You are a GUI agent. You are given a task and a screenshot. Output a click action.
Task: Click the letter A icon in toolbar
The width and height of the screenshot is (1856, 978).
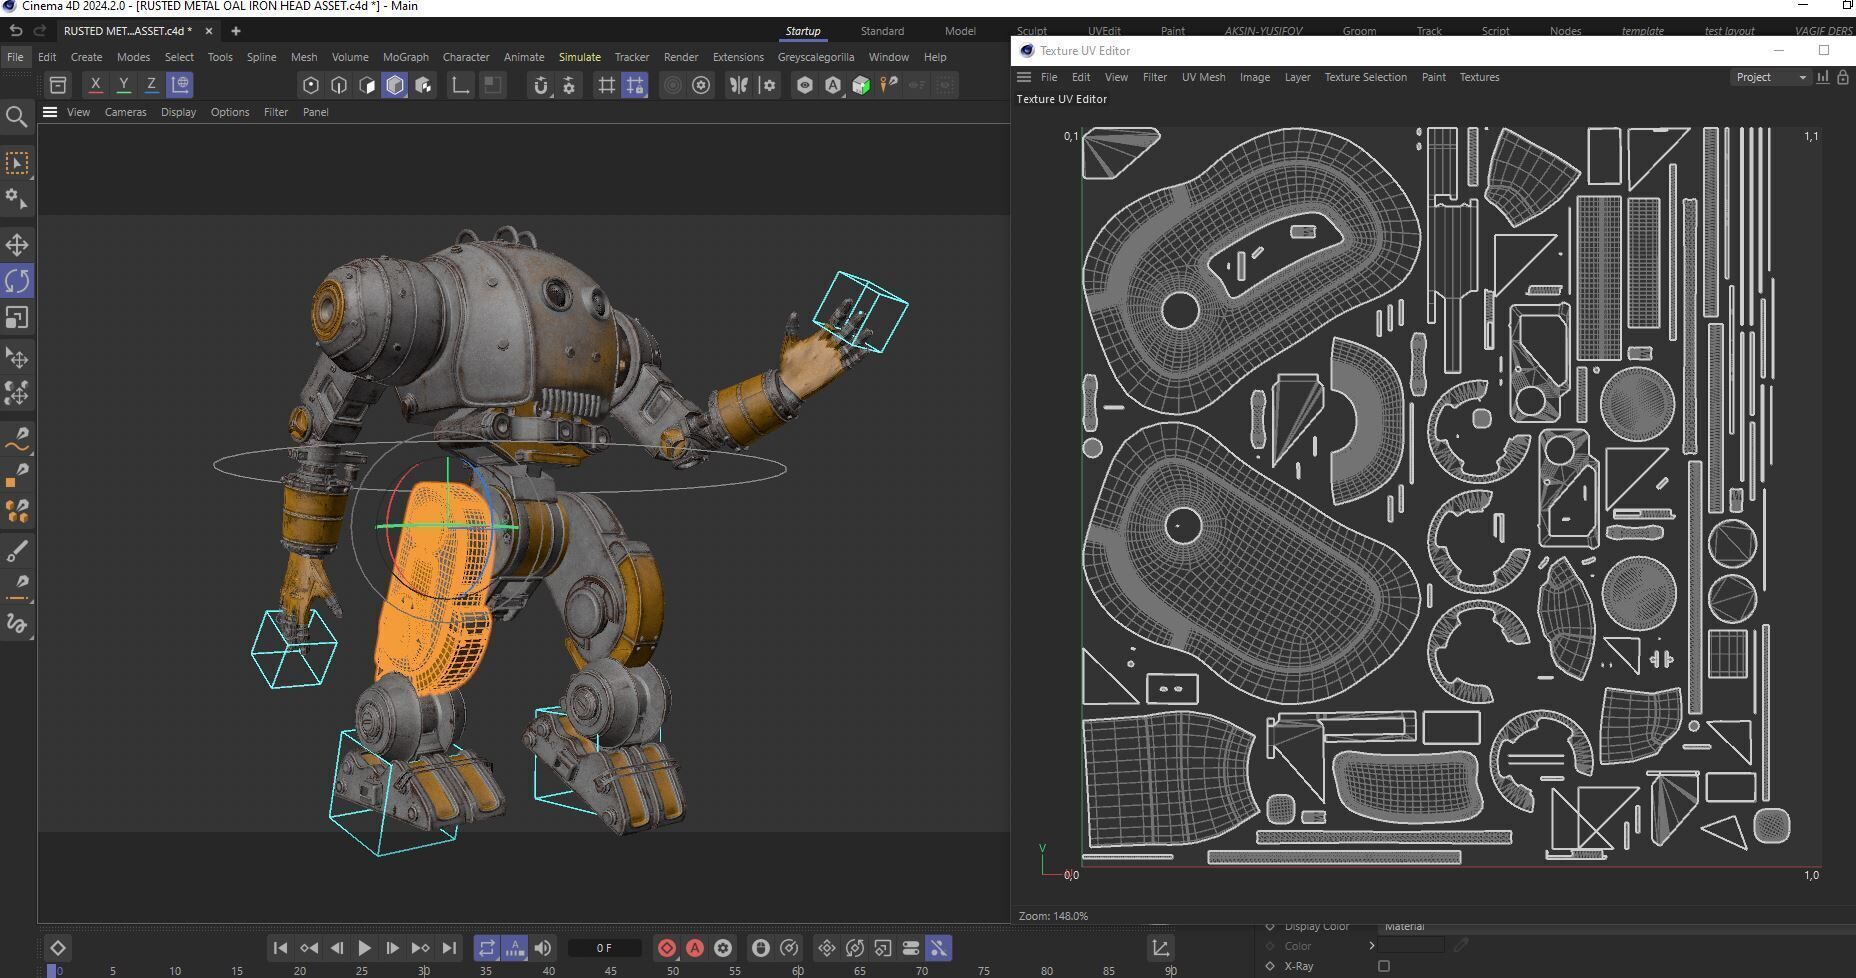tap(833, 85)
